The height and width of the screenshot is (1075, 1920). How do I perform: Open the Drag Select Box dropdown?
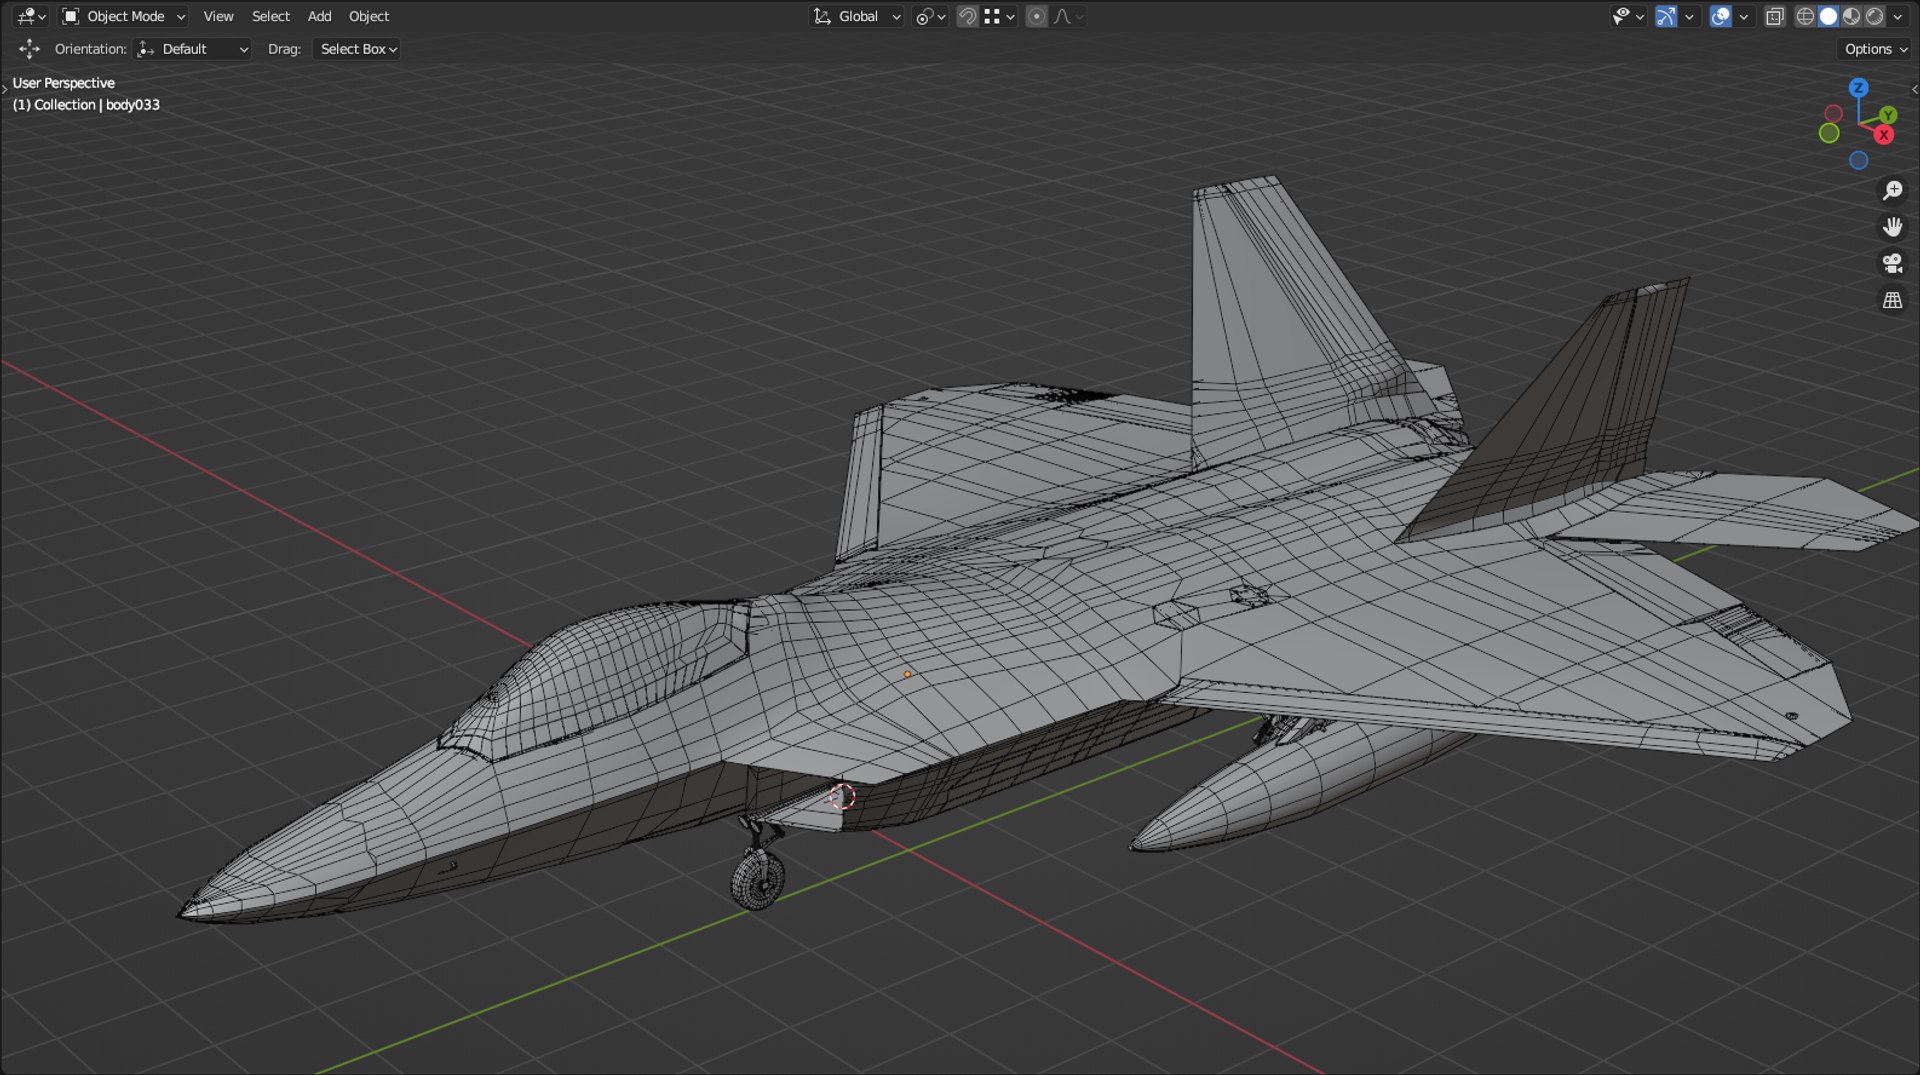357,49
